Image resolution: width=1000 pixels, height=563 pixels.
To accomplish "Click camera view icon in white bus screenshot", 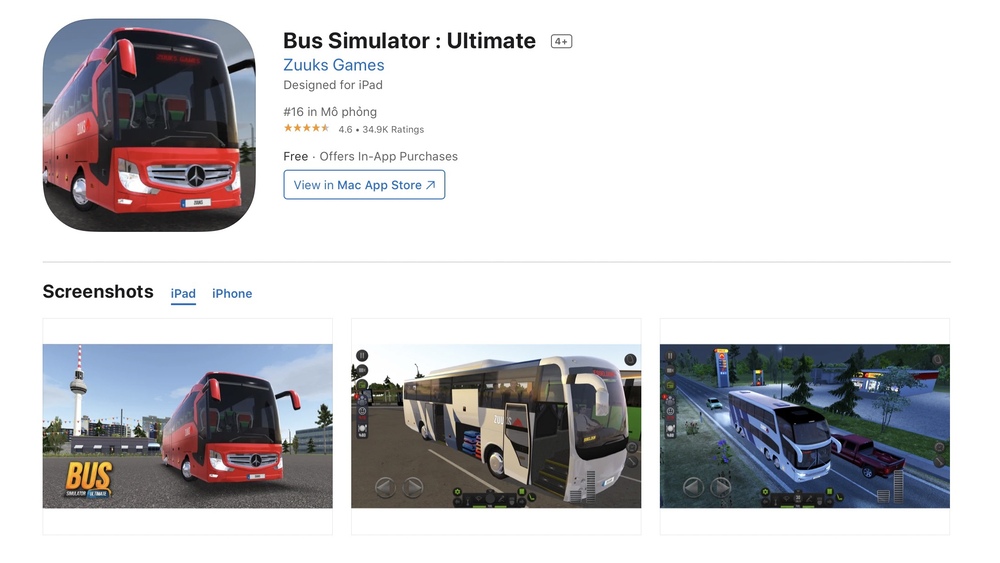I will click(362, 370).
